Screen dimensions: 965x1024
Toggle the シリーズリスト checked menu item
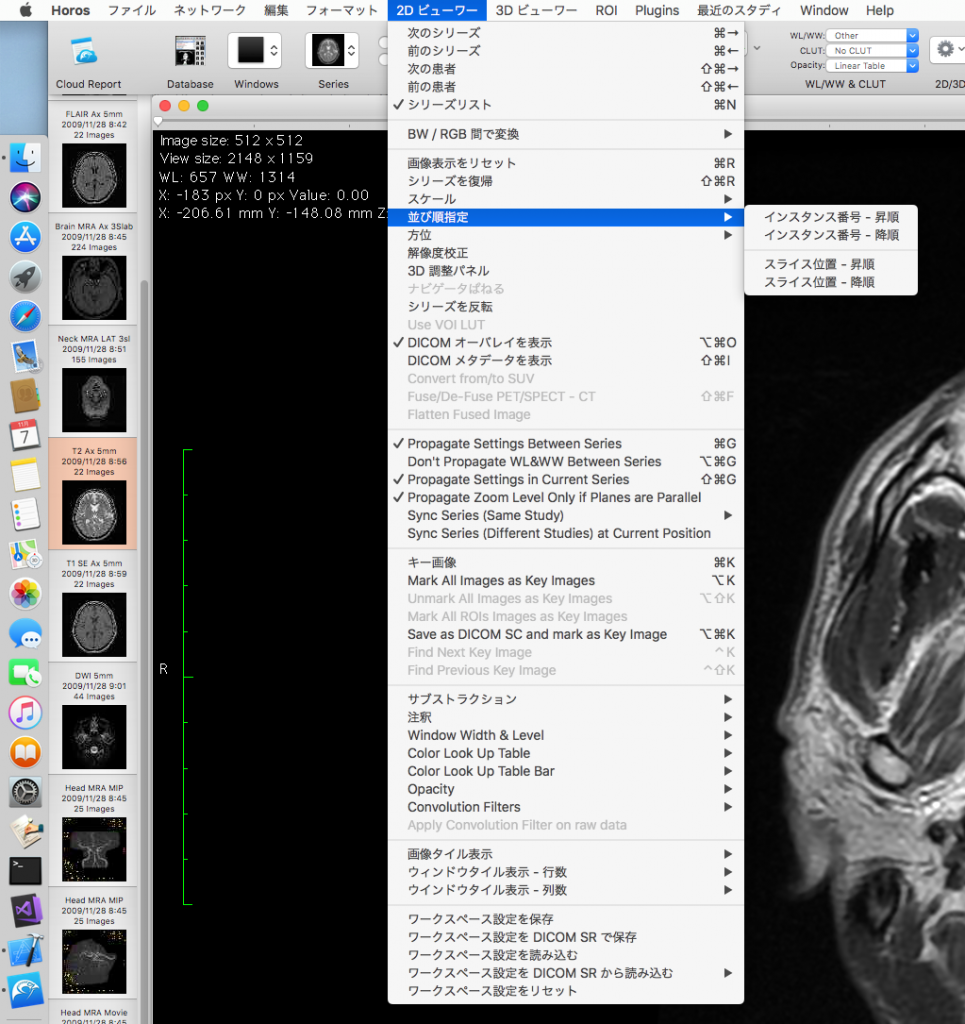coord(565,104)
